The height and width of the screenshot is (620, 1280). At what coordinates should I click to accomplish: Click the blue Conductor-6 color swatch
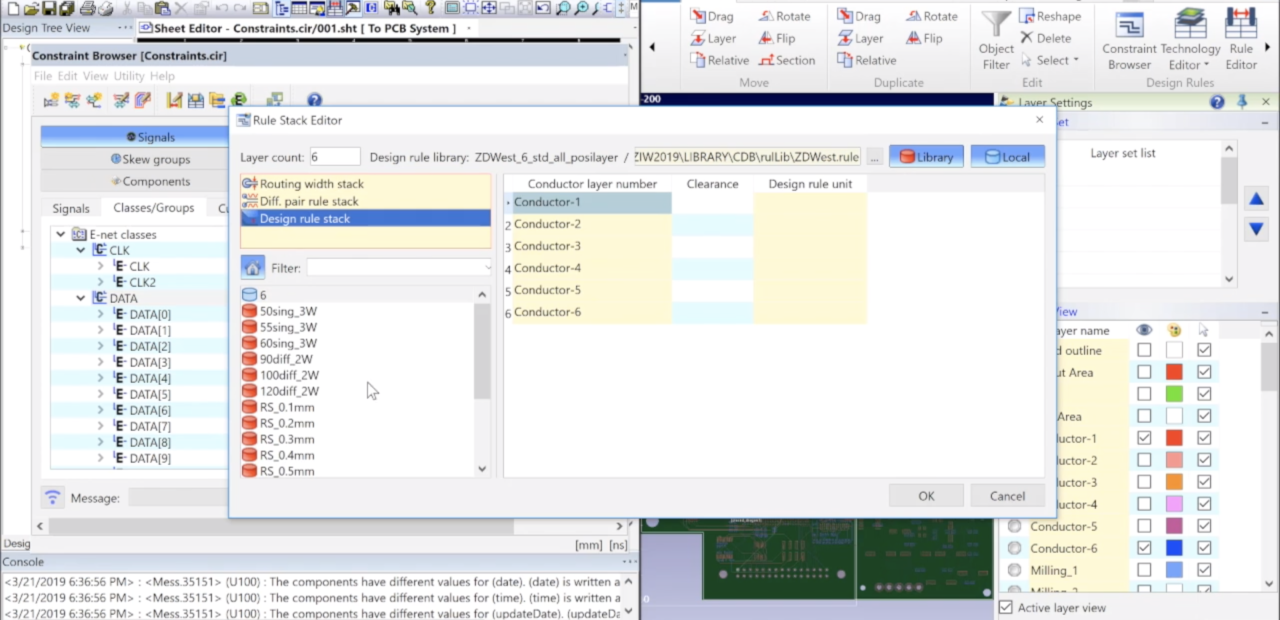tap(1174, 548)
